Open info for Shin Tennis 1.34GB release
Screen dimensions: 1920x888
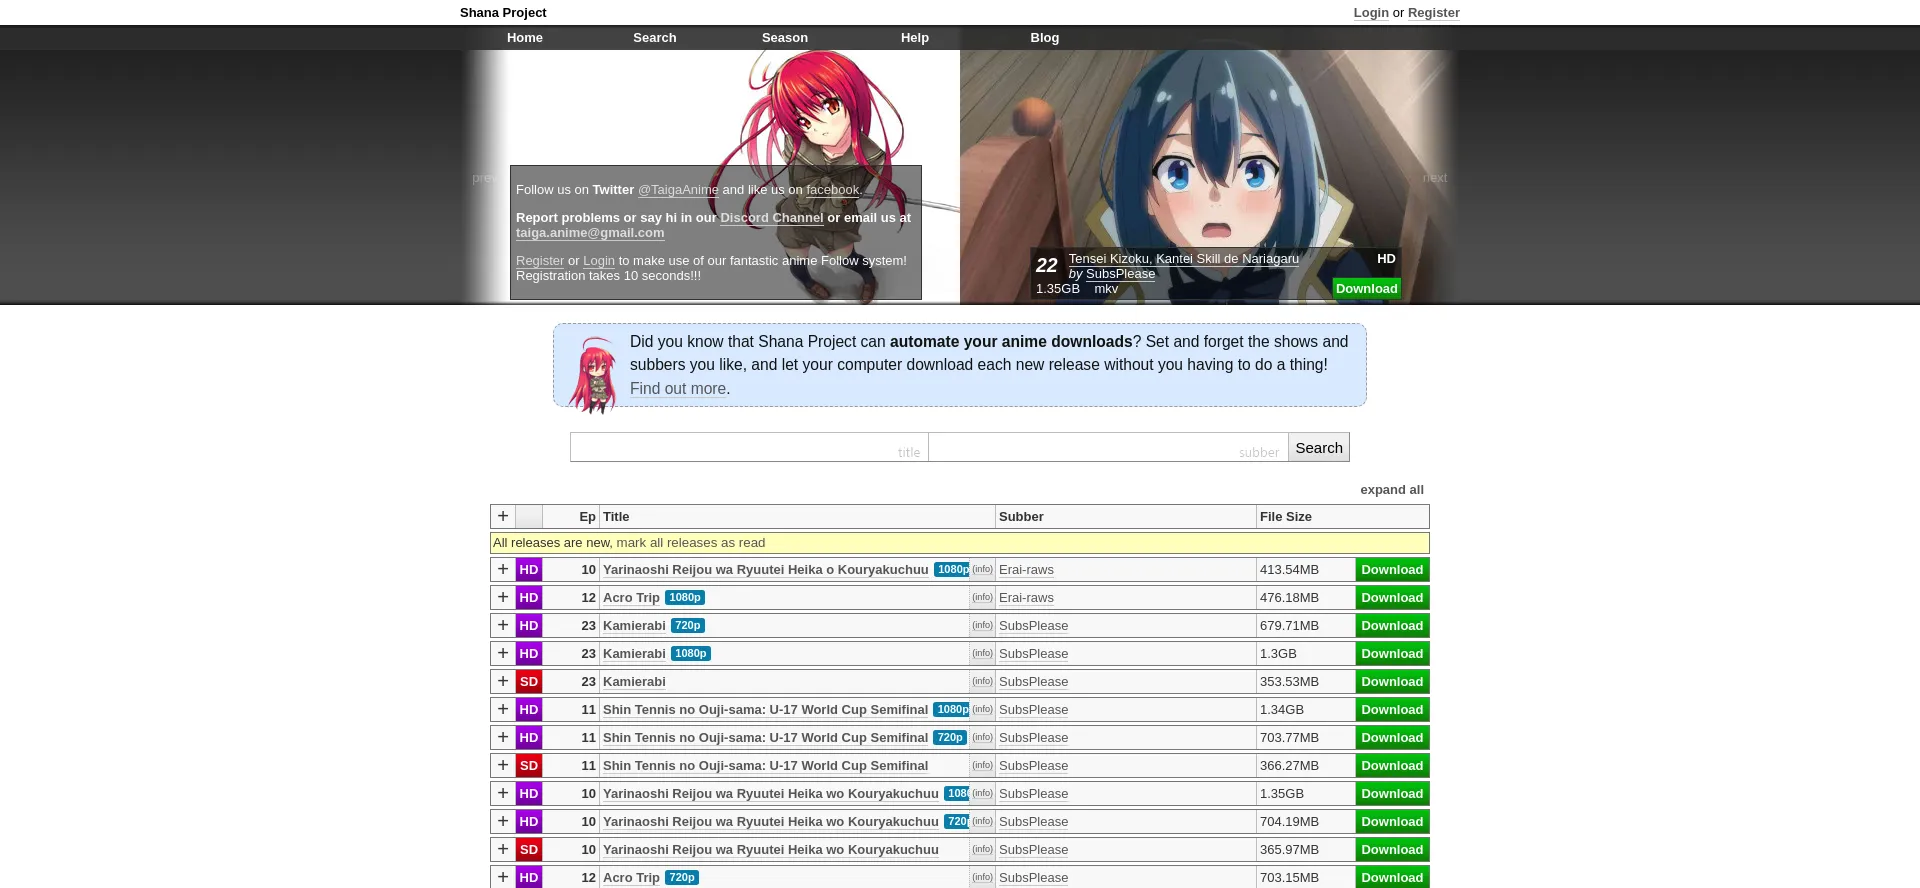point(982,709)
